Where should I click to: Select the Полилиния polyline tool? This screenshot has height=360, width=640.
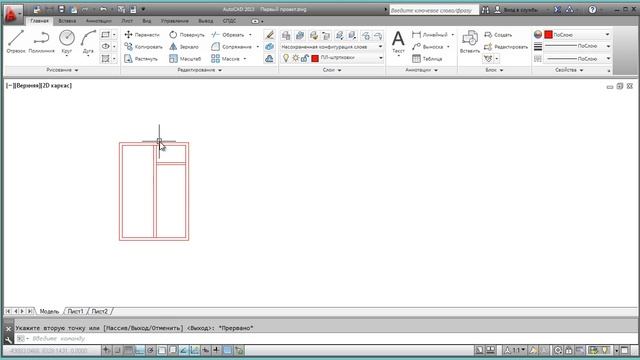tap(41, 42)
